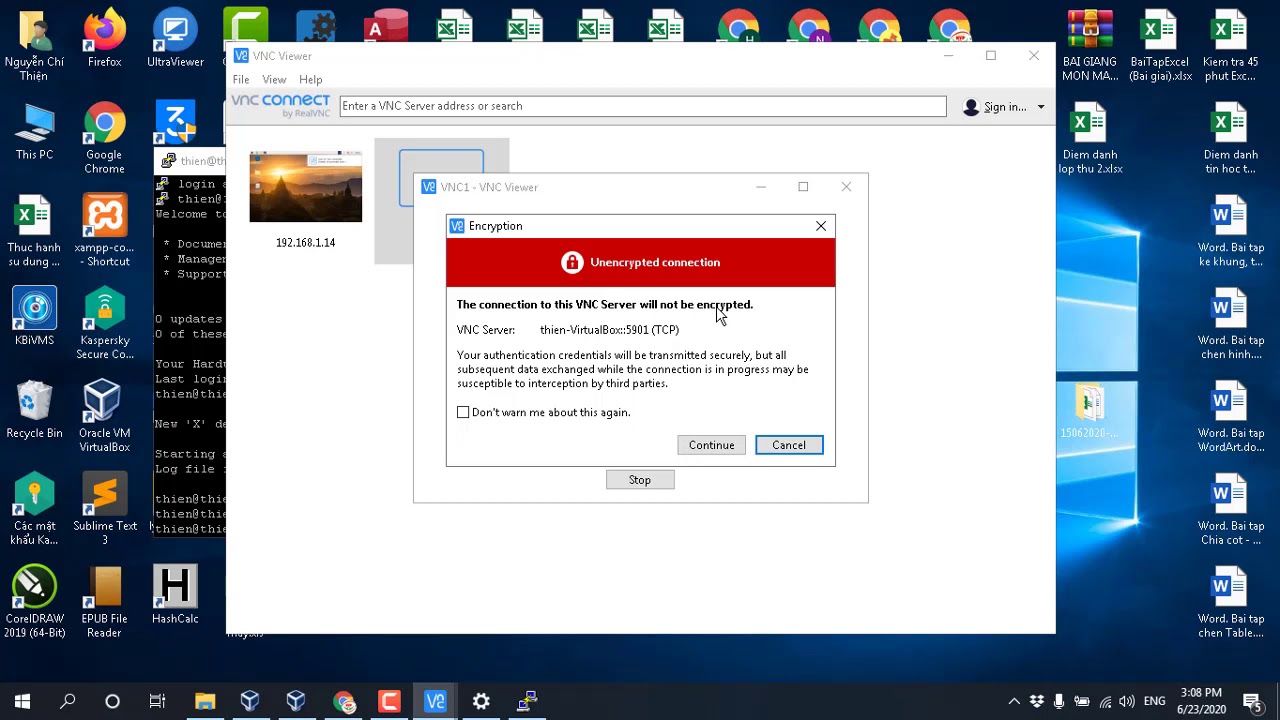1280x720 pixels.
Task: Open EPUB File Reader shortcut
Action: [104, 603]
